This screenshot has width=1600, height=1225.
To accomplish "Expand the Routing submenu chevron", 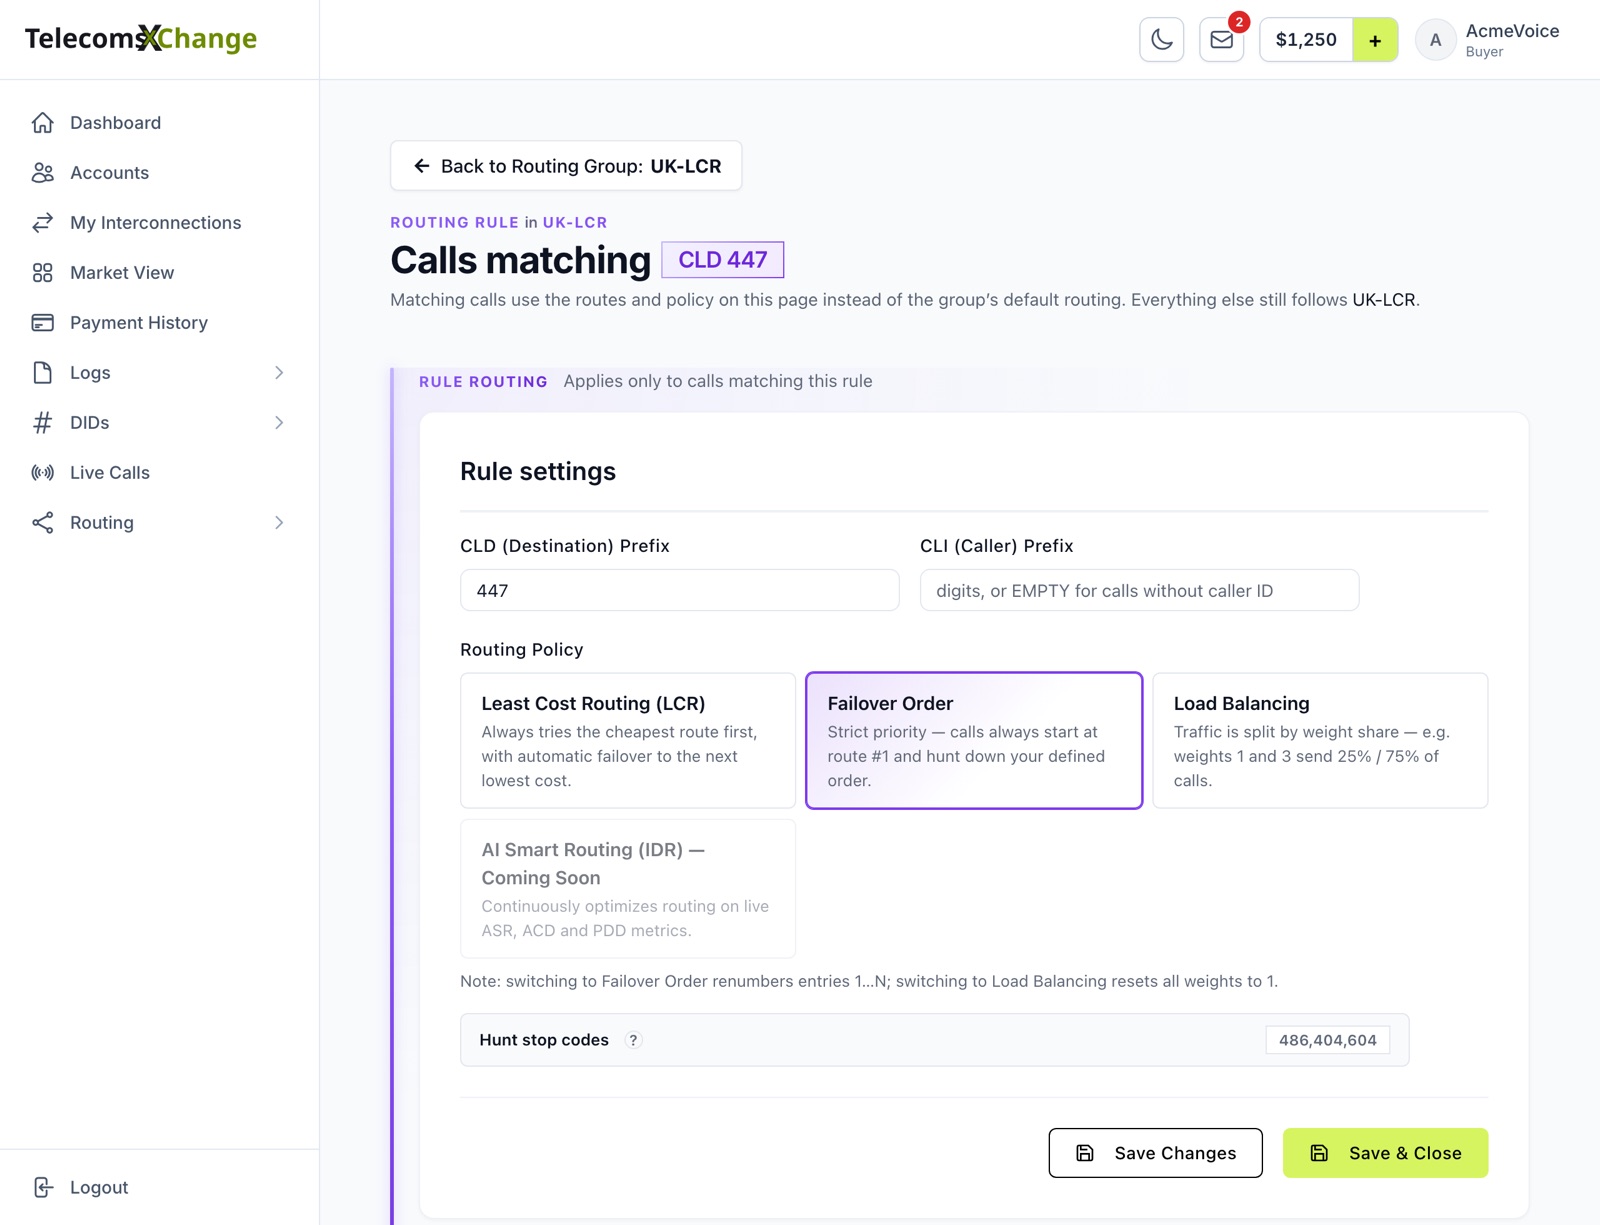I will [x=279, y=523].
